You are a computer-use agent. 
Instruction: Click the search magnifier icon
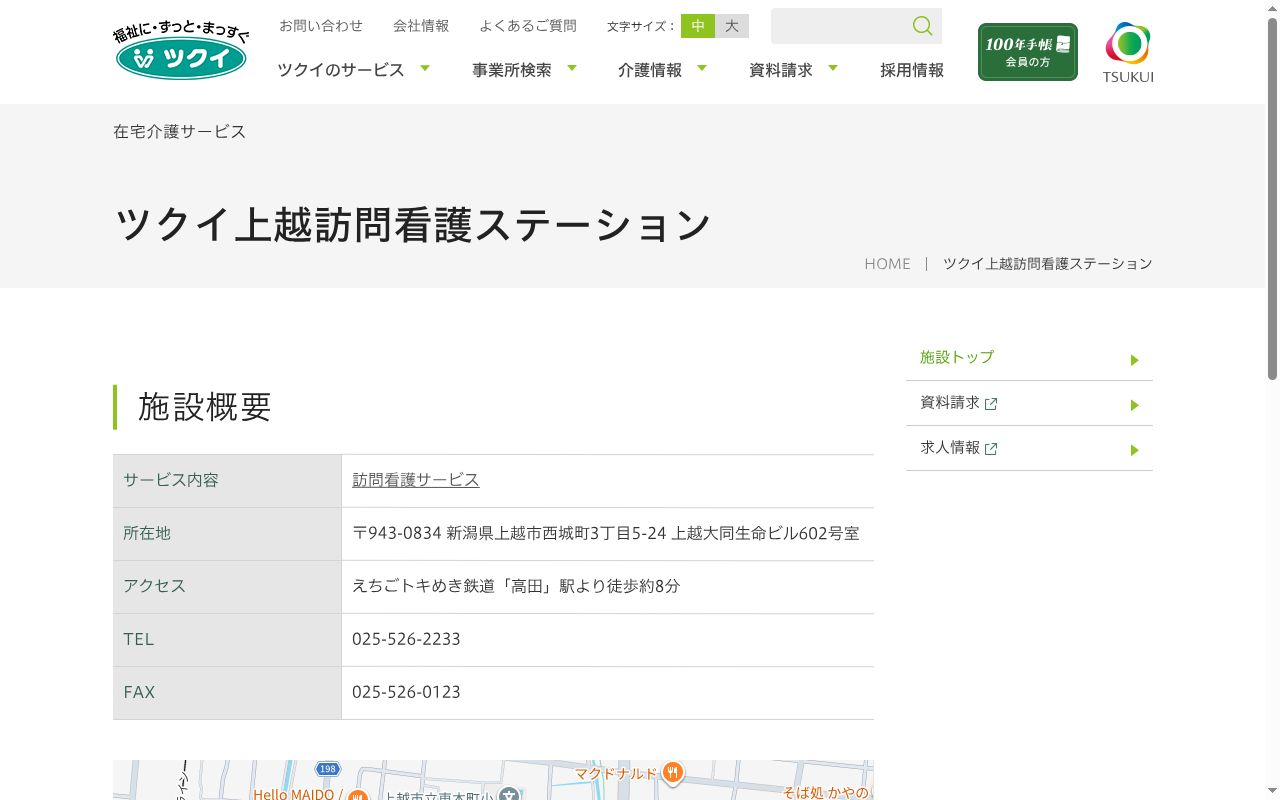click(x=922, y=26)
